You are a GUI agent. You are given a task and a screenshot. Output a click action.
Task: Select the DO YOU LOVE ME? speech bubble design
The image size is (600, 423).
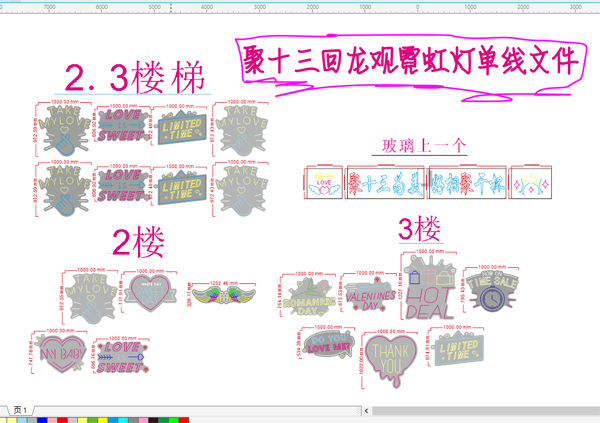point(328,343)
